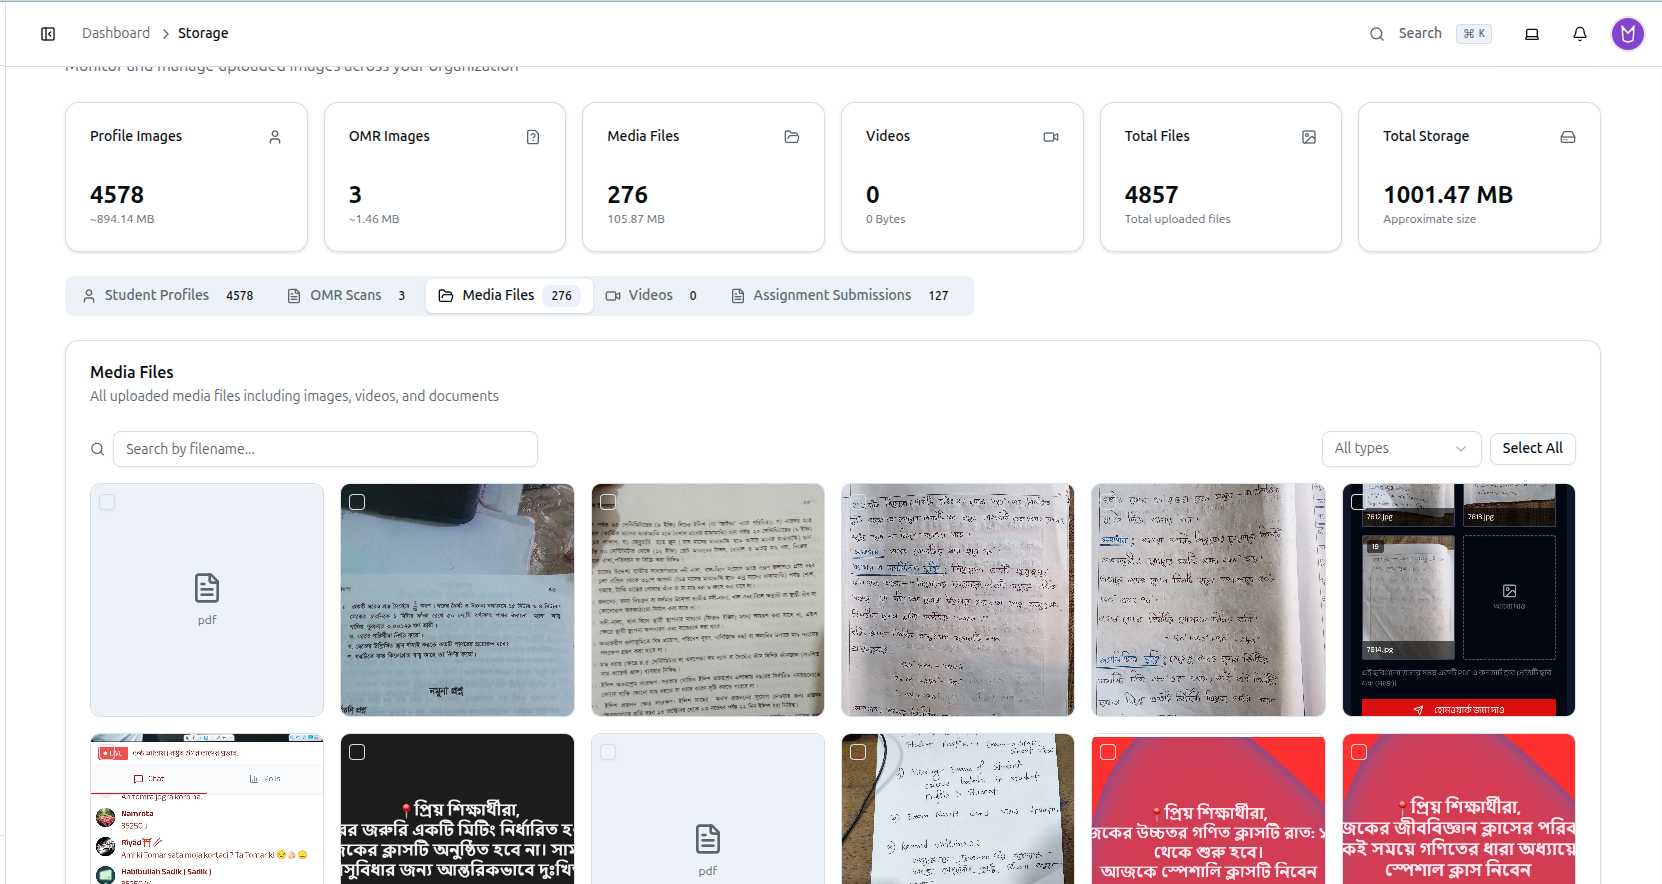
Task: Go to Dashboard breadcrumb link
Action: click(116, 33)
